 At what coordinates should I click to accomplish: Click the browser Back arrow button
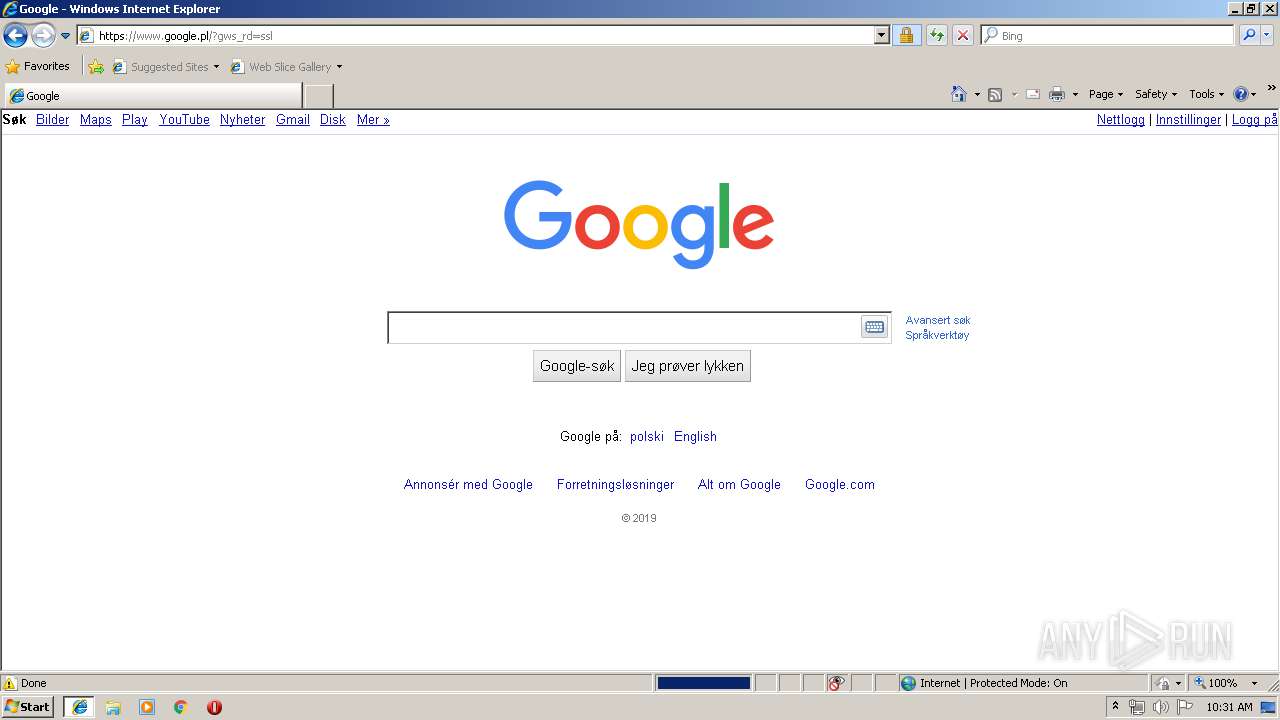point(15,36)
